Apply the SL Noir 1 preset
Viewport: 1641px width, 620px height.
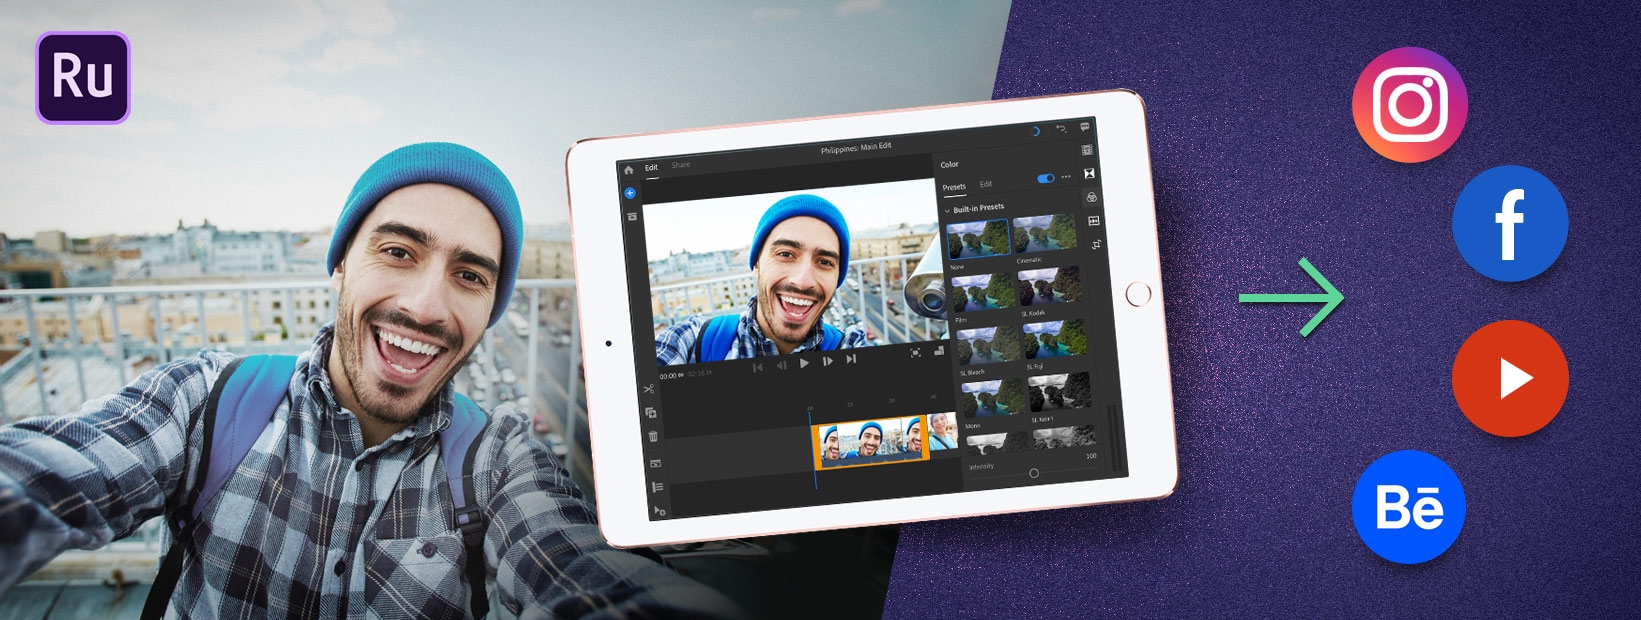pyautogui.click(x=1060, y=390)
